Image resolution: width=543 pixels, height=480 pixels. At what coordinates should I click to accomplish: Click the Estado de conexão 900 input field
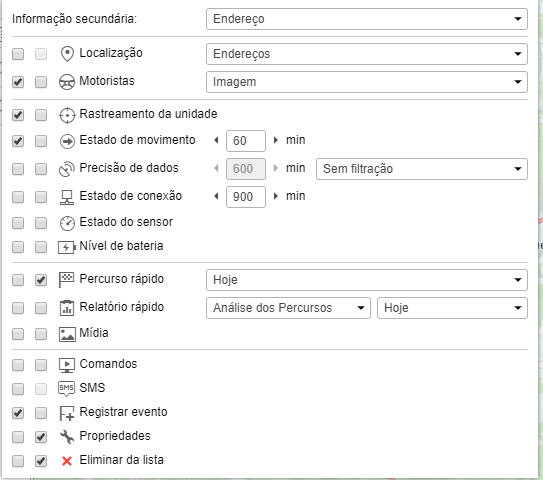click(246, 197)
